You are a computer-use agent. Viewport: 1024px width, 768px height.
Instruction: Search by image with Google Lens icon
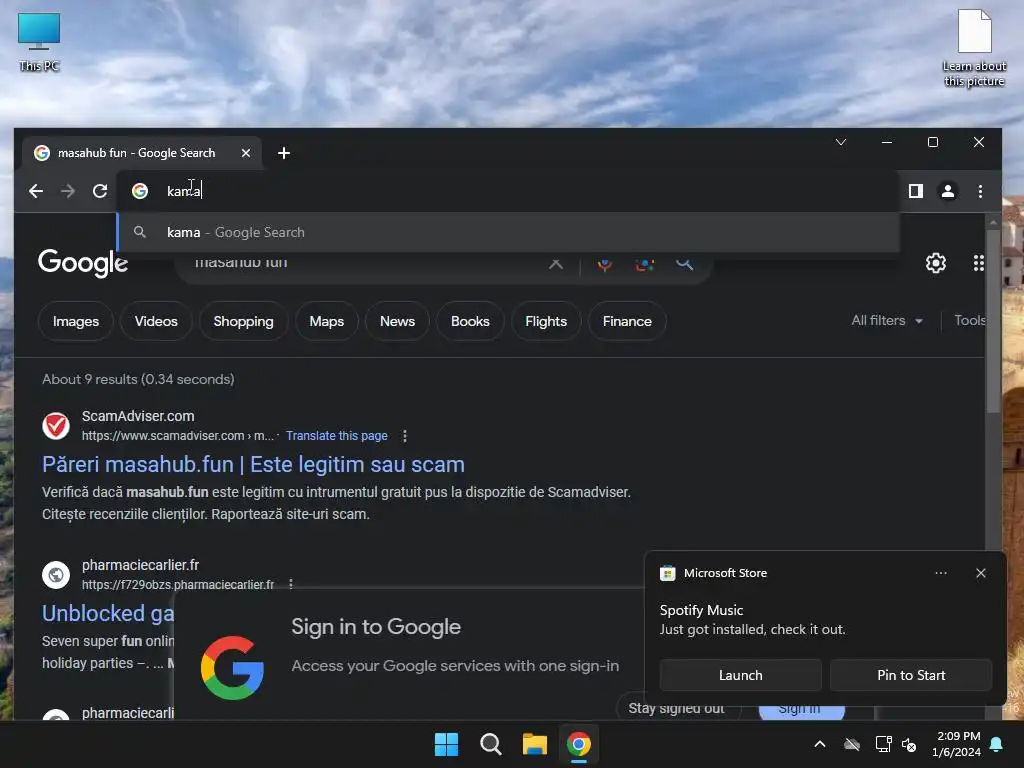[x=645, y=264]
